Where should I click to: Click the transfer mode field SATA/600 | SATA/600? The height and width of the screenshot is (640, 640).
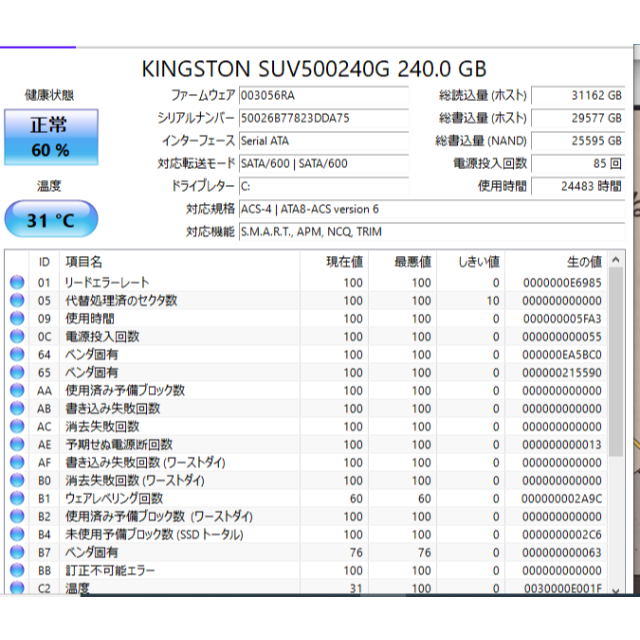[324, 164]
